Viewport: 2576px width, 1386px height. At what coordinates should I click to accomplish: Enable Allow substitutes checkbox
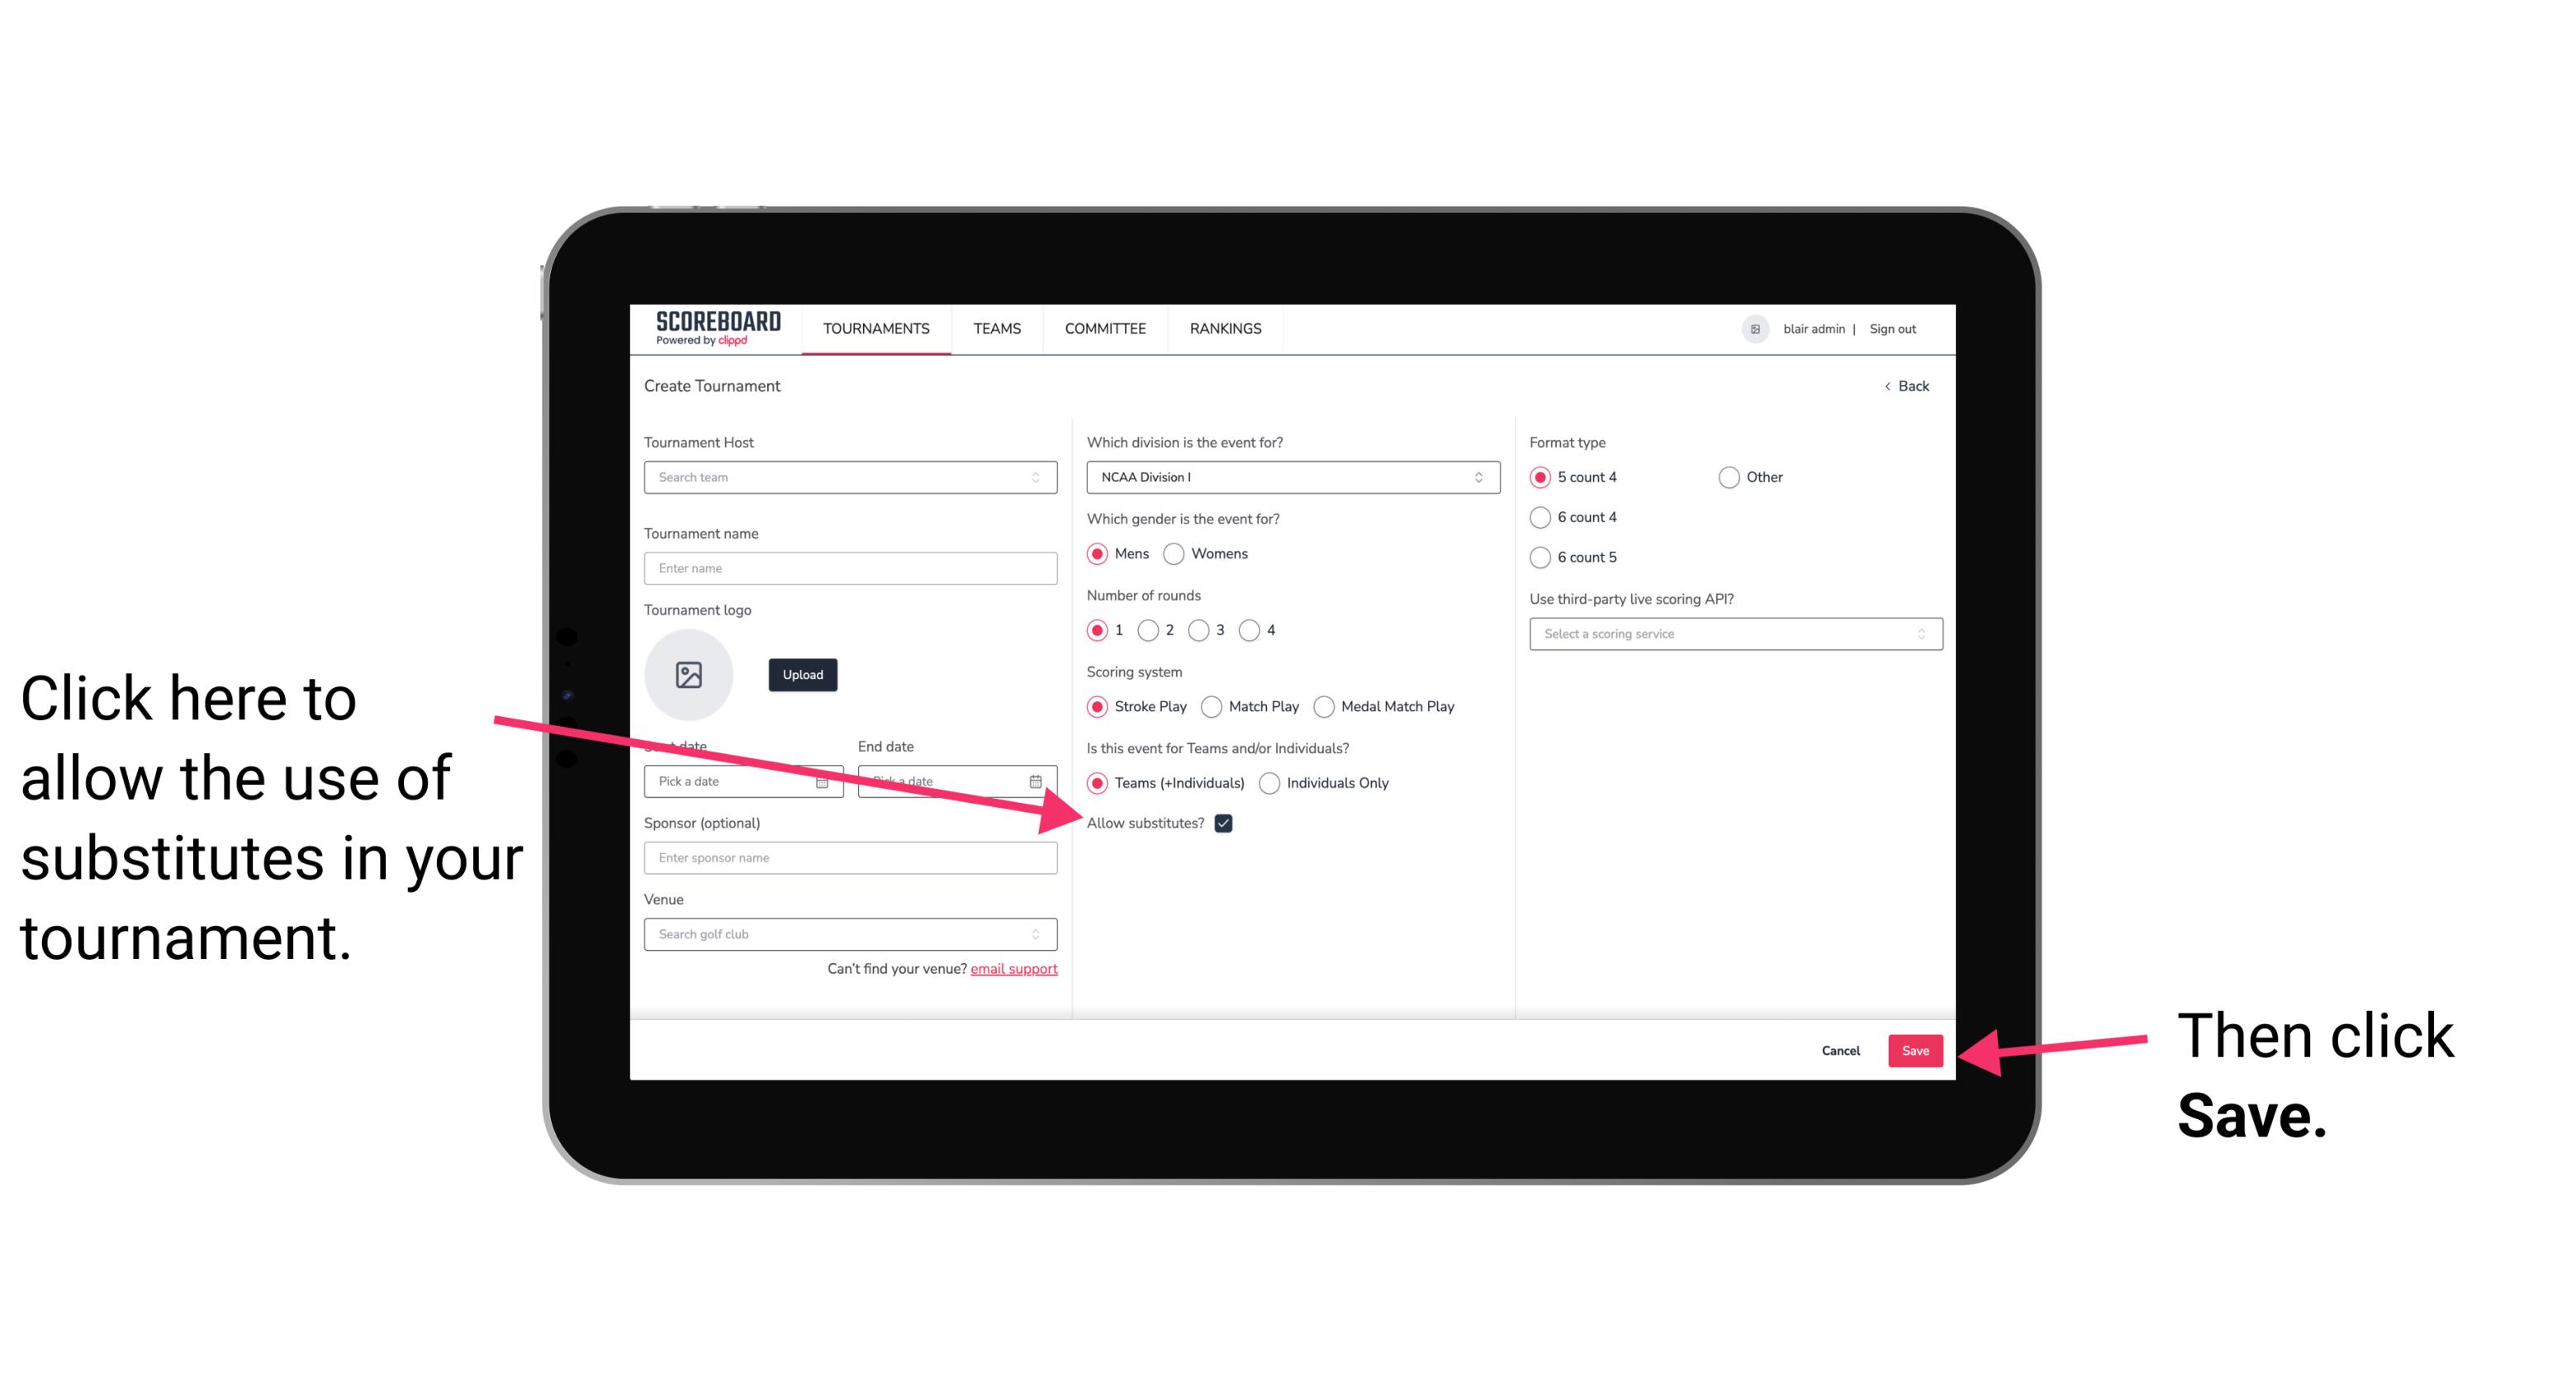coord(1225,823)
